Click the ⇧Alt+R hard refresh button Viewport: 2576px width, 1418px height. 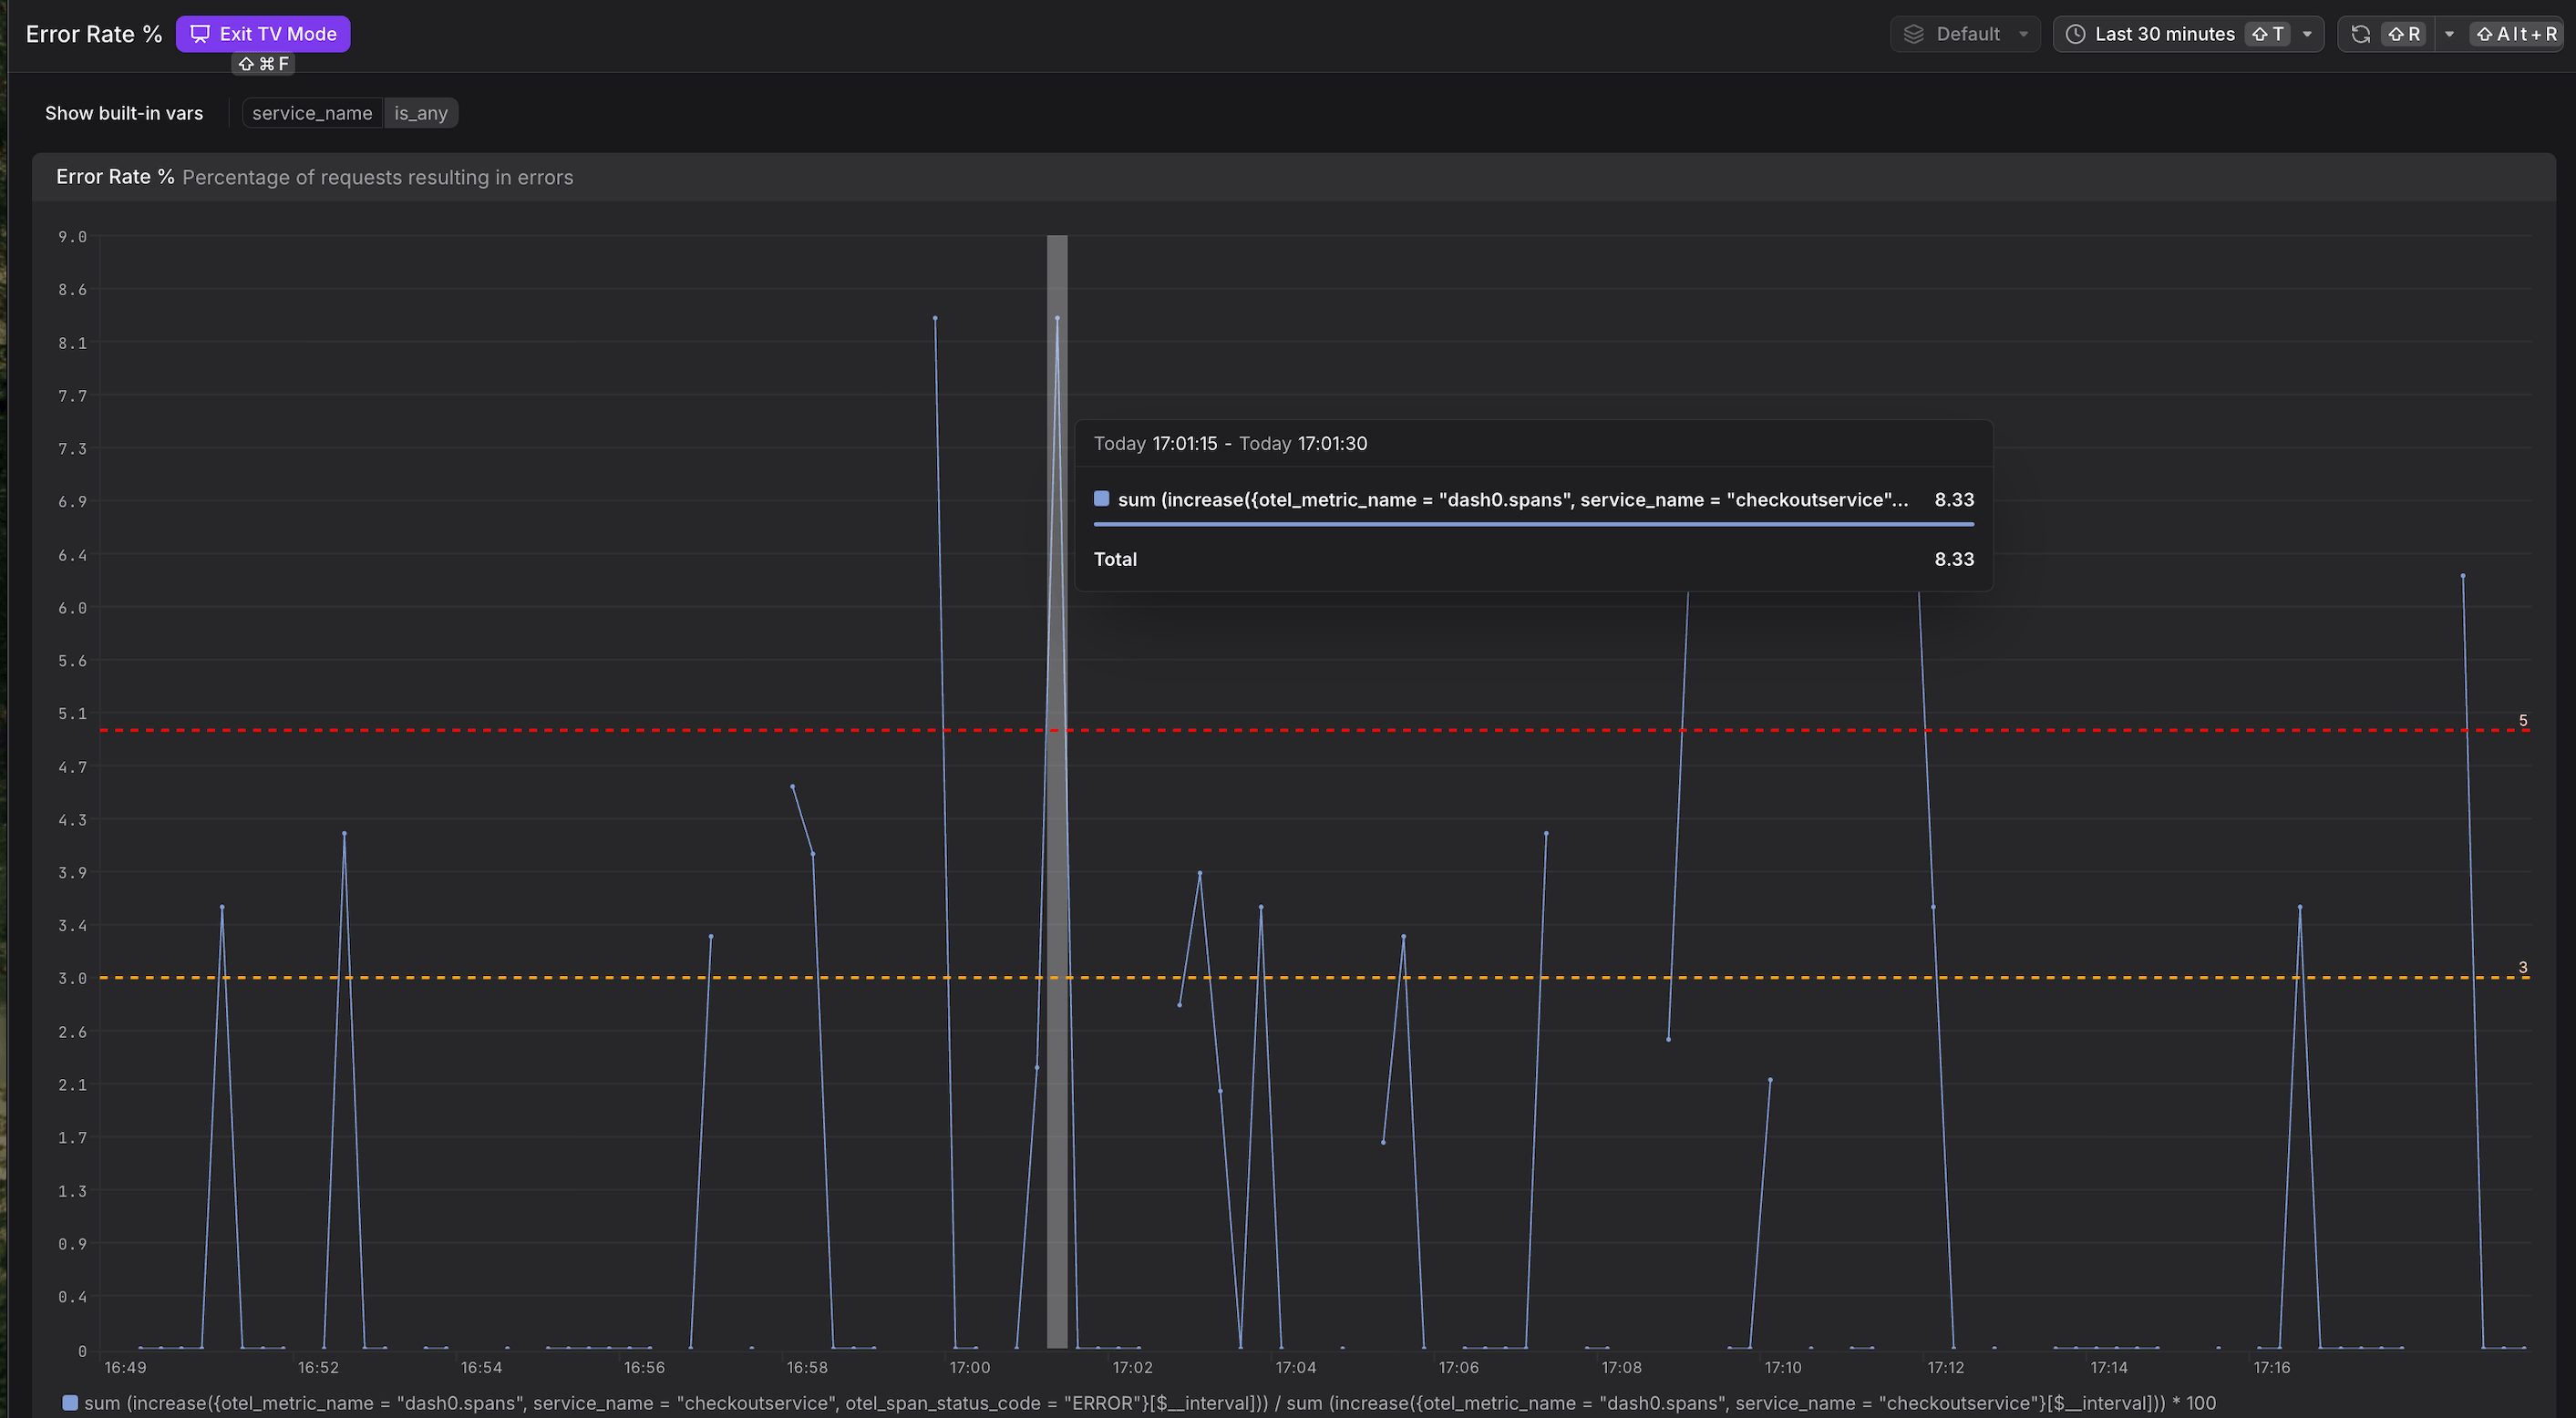2516,33
